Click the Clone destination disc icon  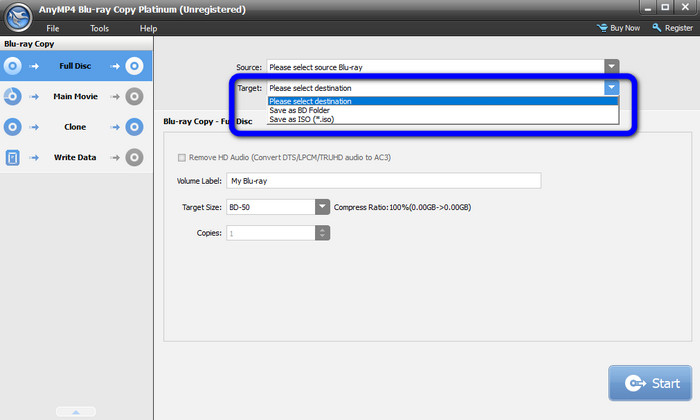pos(134,127)
